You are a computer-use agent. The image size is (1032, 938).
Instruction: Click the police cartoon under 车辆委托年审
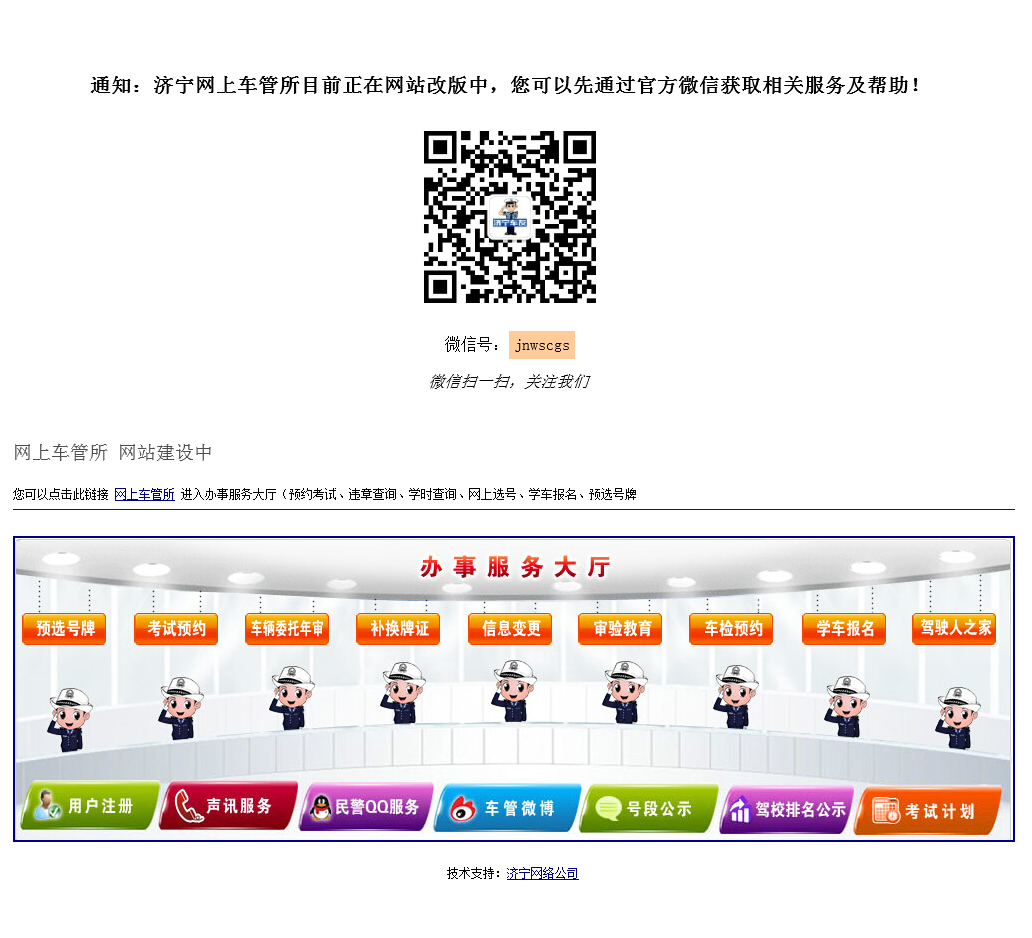point(292,698)
